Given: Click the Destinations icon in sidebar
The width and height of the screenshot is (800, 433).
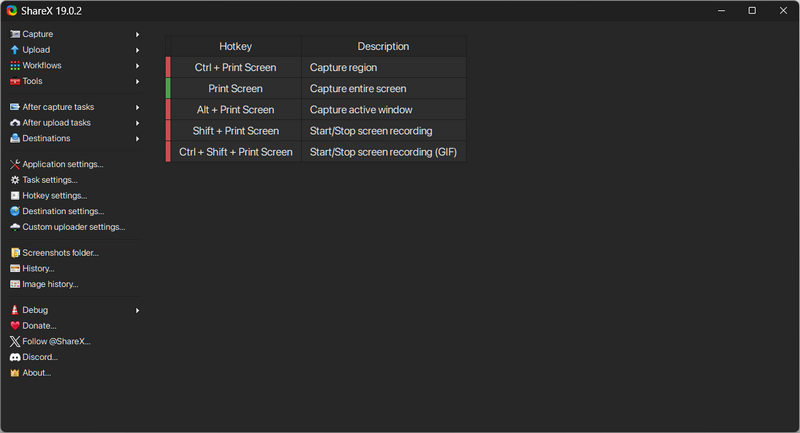Looking at the screenshot, I should point(15,139).
